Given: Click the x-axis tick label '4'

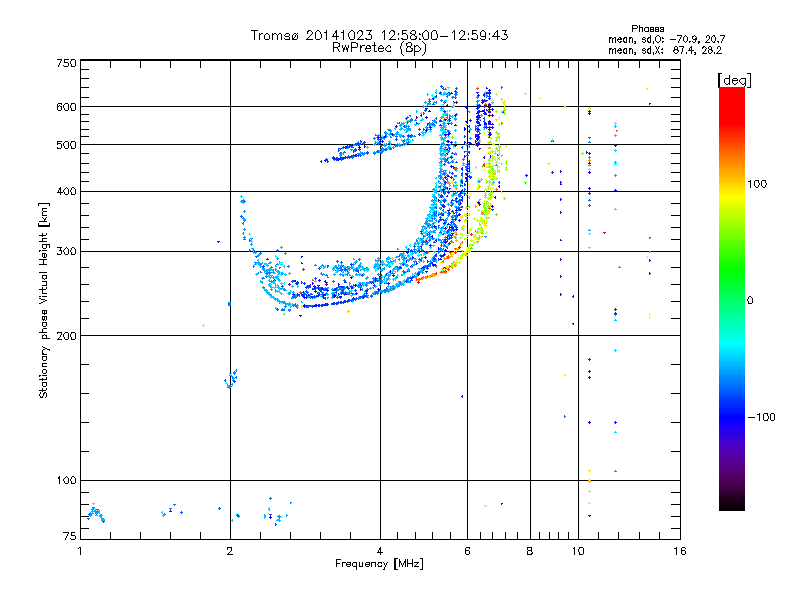Looking at the screenshot, I should tap(380, 551).
